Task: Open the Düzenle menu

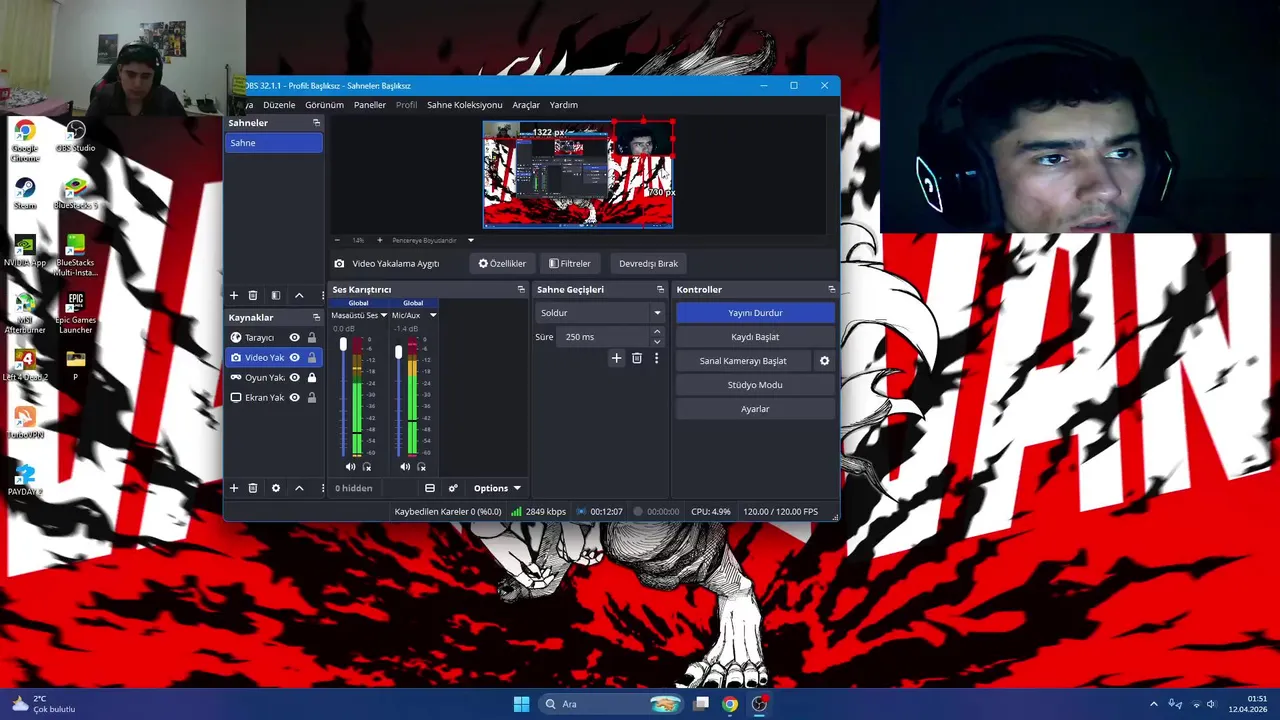Action: tap(279, 105)
